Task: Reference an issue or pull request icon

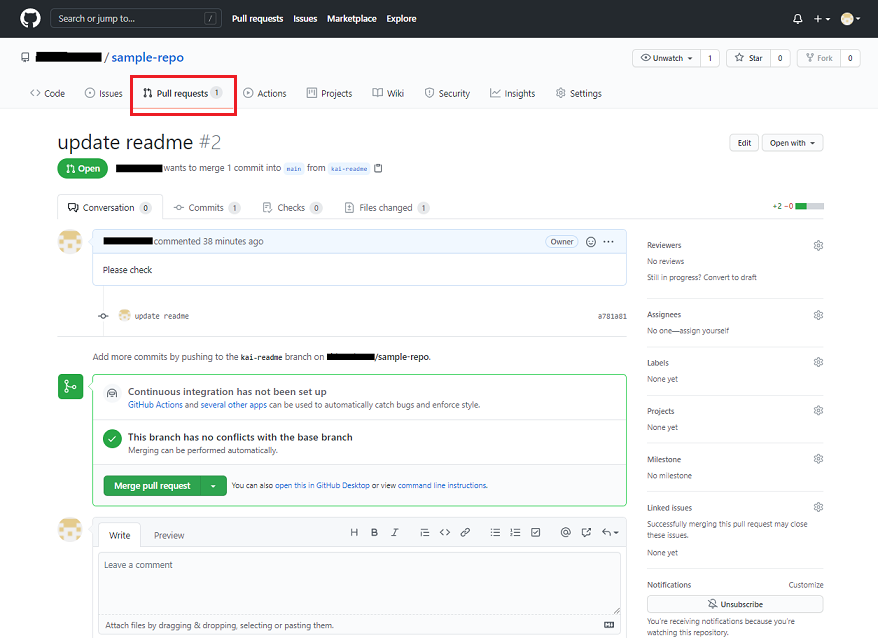Action: [586, 533]
